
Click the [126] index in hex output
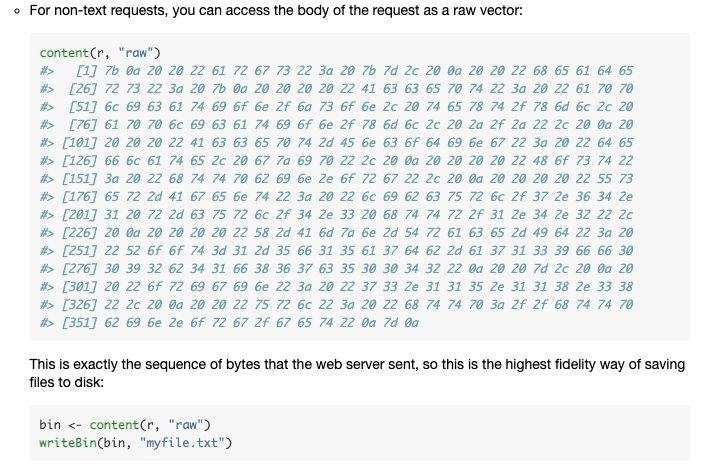point(79,161)
